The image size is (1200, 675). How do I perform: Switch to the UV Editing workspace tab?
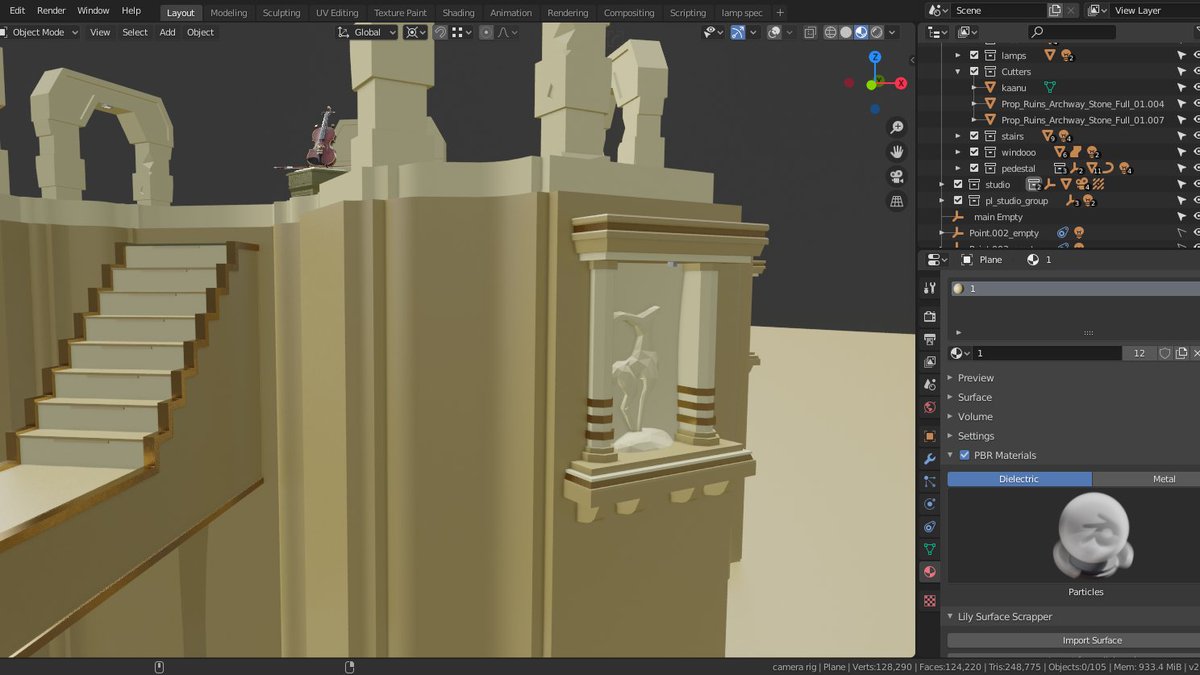coord(337,13)
